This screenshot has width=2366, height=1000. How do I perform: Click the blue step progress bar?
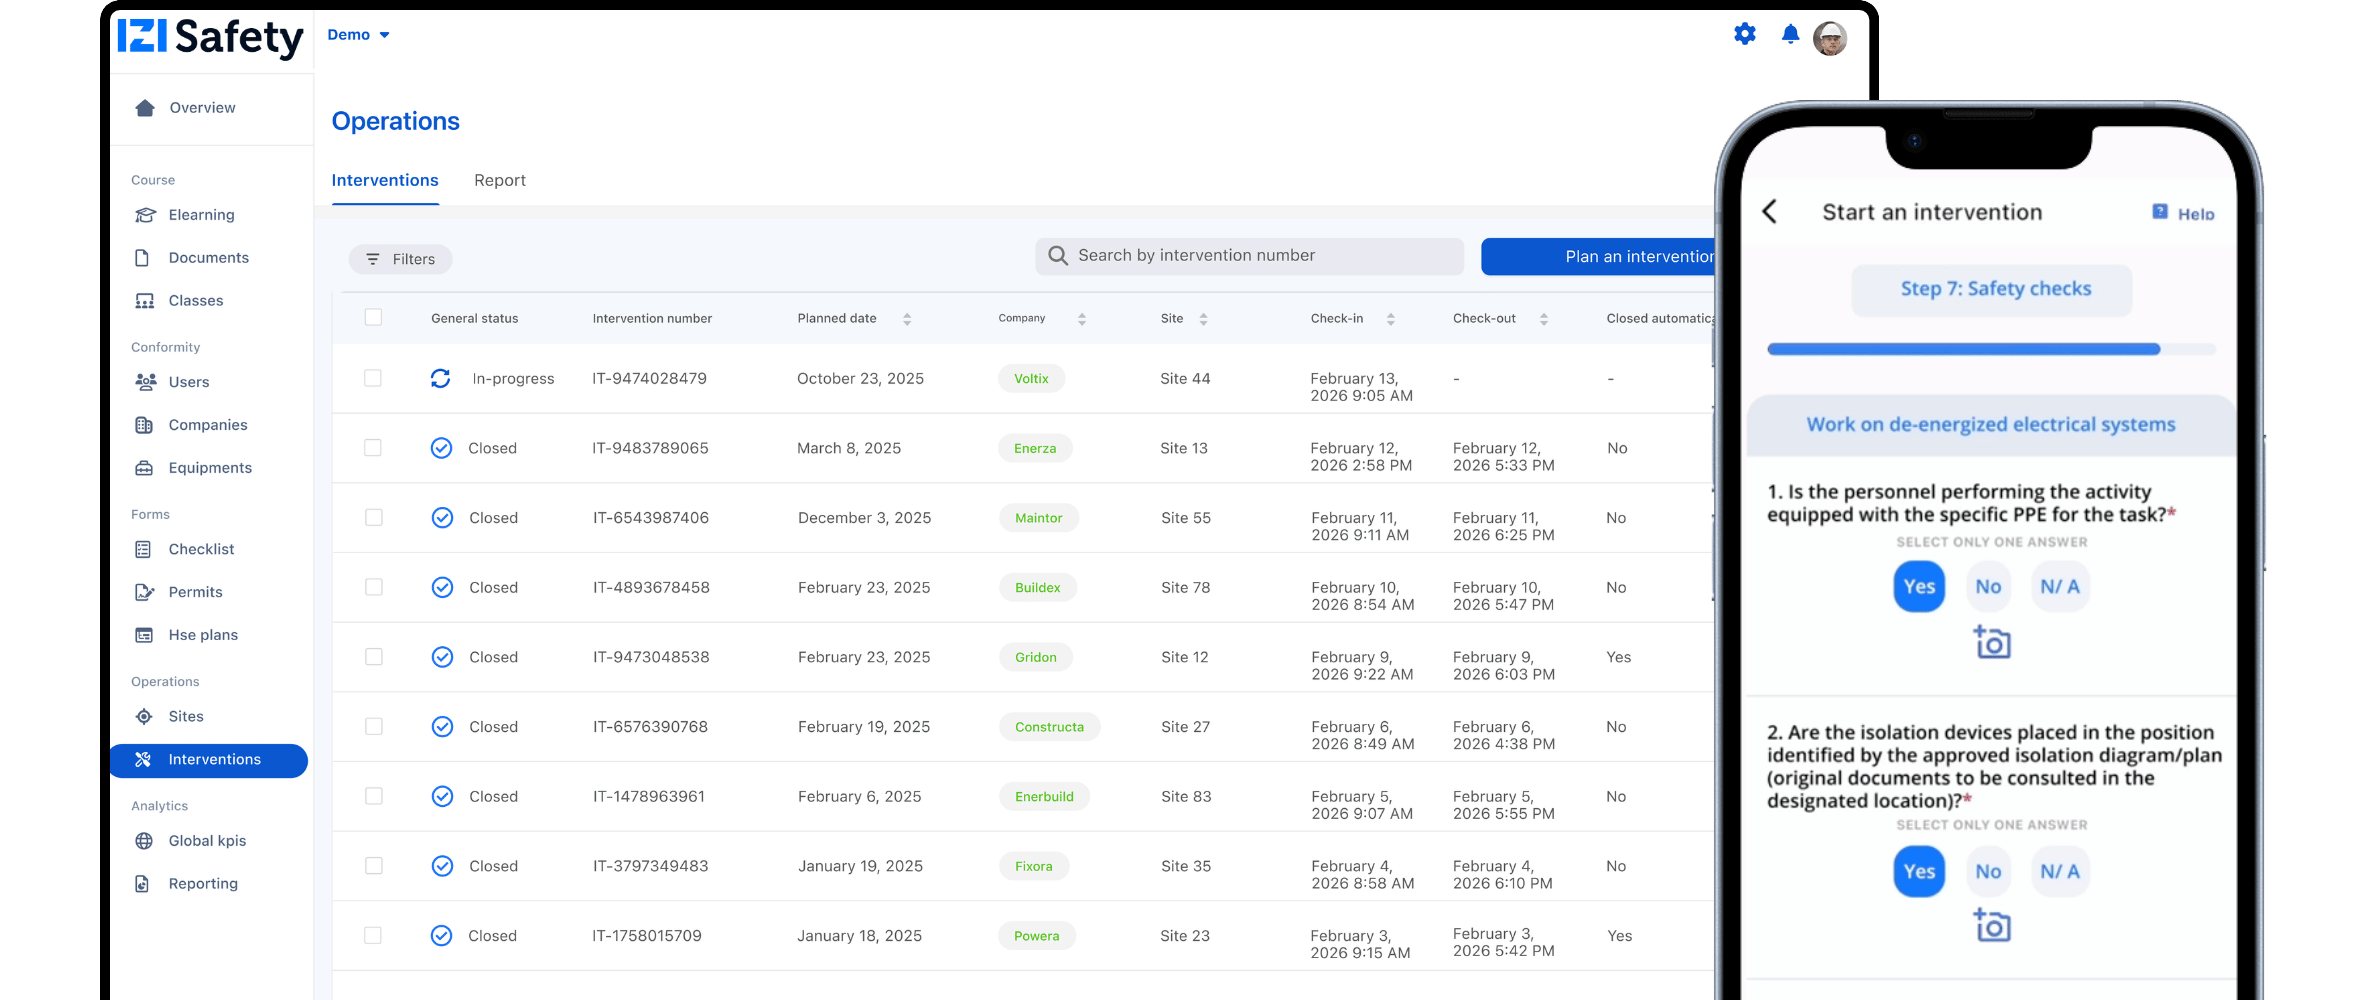click(1962, 349)
